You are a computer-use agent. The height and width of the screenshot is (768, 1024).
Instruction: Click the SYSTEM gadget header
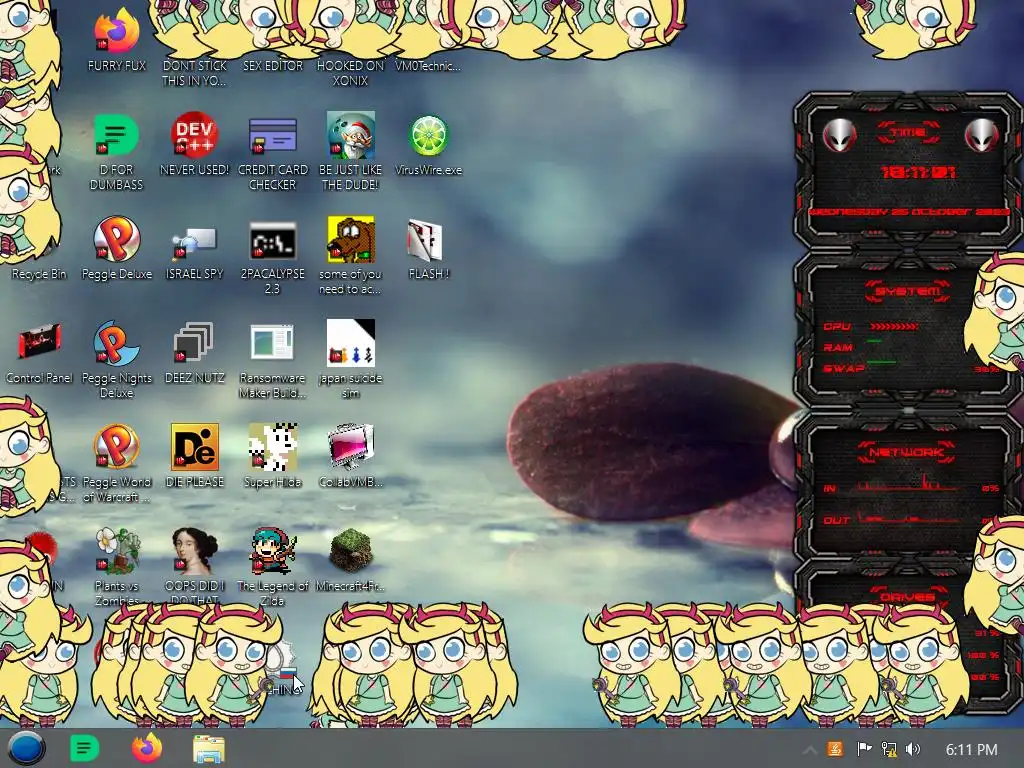click(x=908, y=291)
